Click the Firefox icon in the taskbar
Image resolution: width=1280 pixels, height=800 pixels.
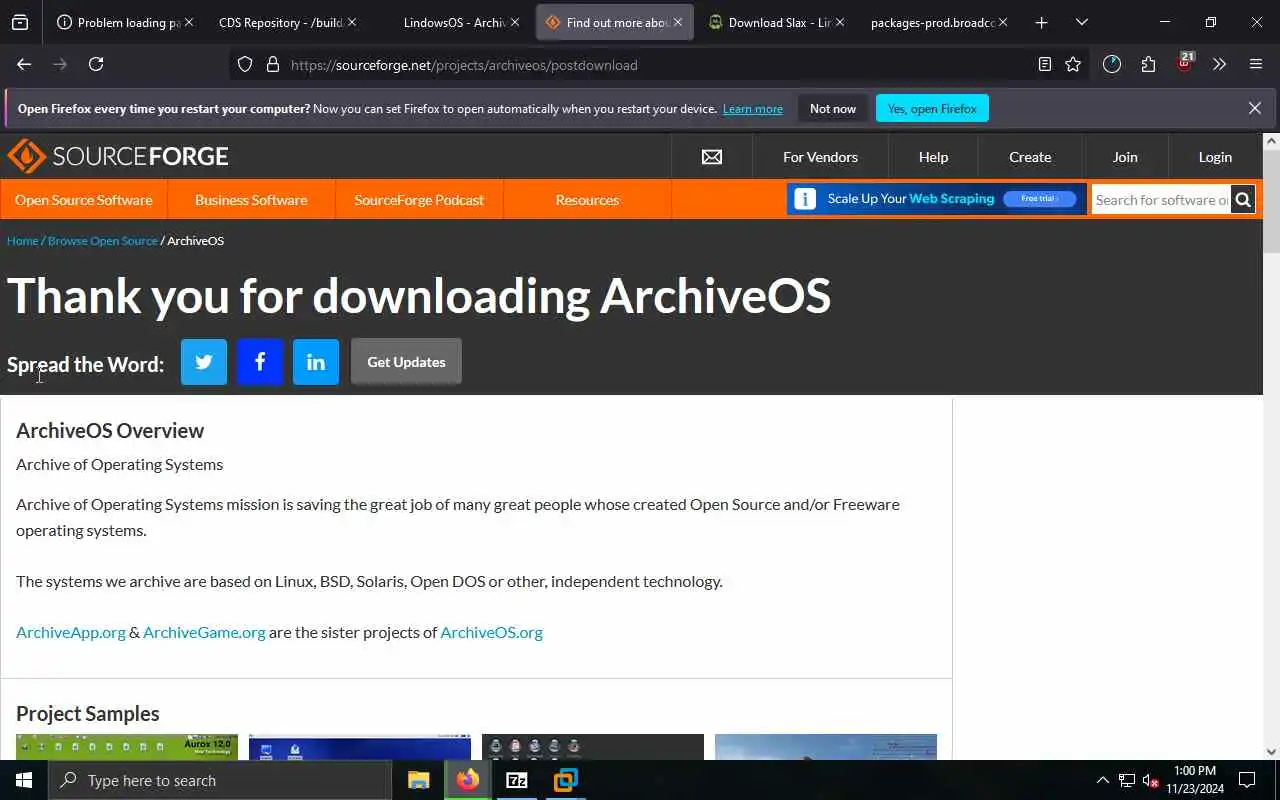tap(467, 780)
